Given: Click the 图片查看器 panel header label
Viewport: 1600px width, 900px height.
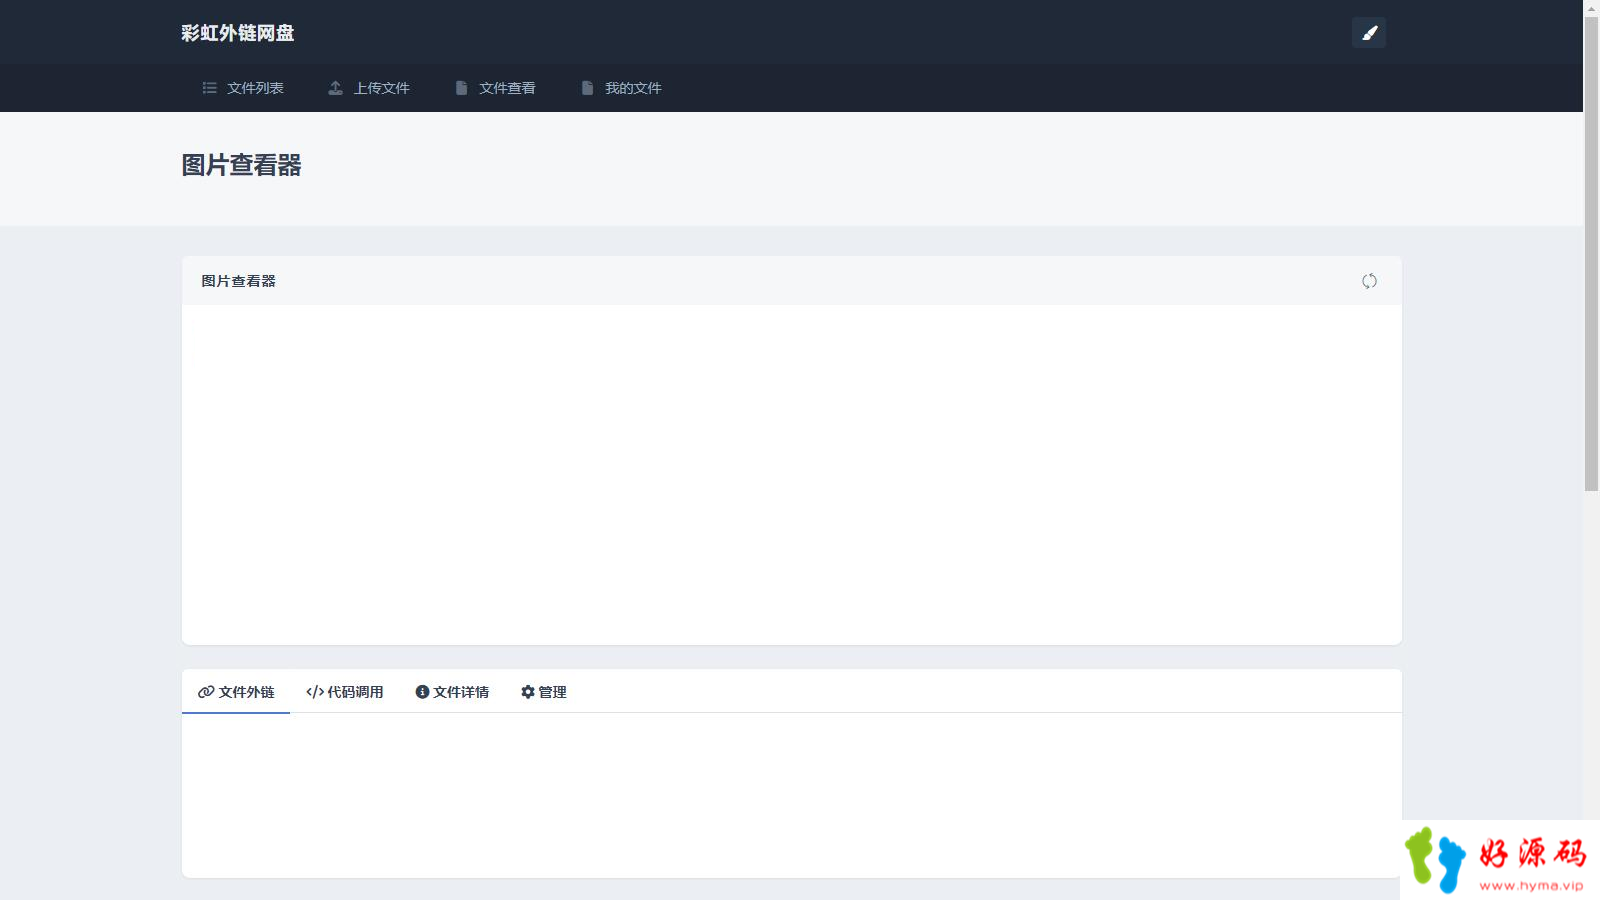Looking at the screenshot, I should pos(238,281).
